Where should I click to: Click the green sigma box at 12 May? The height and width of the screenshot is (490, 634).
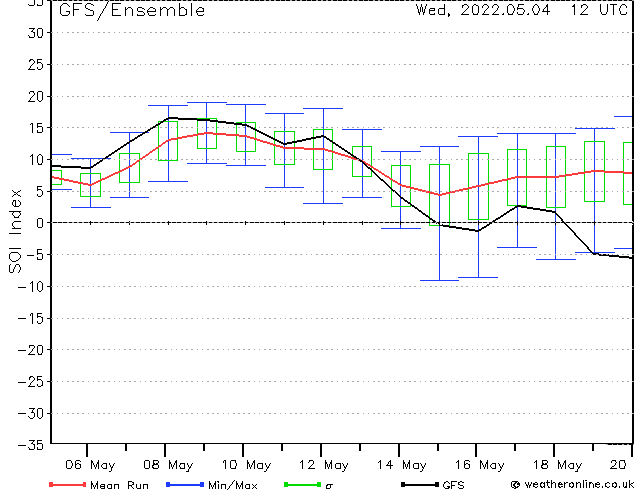(x=323, y=149)
